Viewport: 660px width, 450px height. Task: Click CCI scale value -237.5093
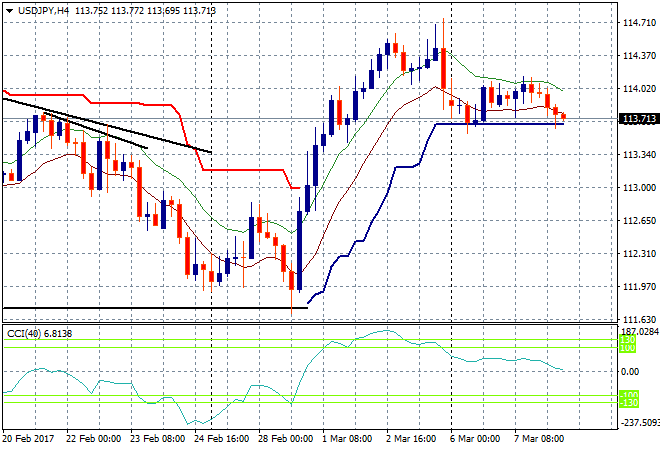click(x=640, y=422)
